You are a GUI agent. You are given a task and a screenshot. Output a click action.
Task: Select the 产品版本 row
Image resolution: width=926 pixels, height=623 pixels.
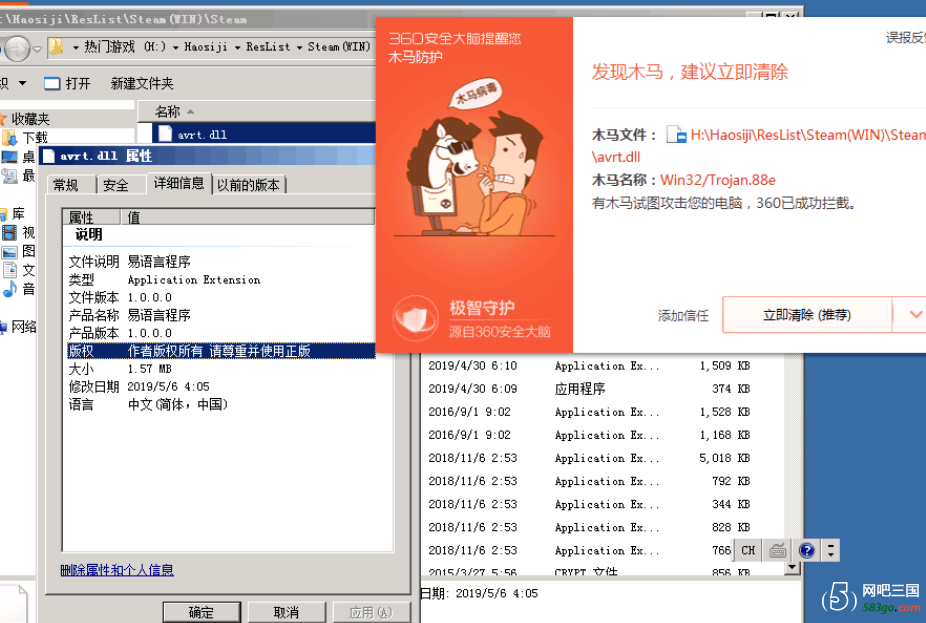pos(221,333)
